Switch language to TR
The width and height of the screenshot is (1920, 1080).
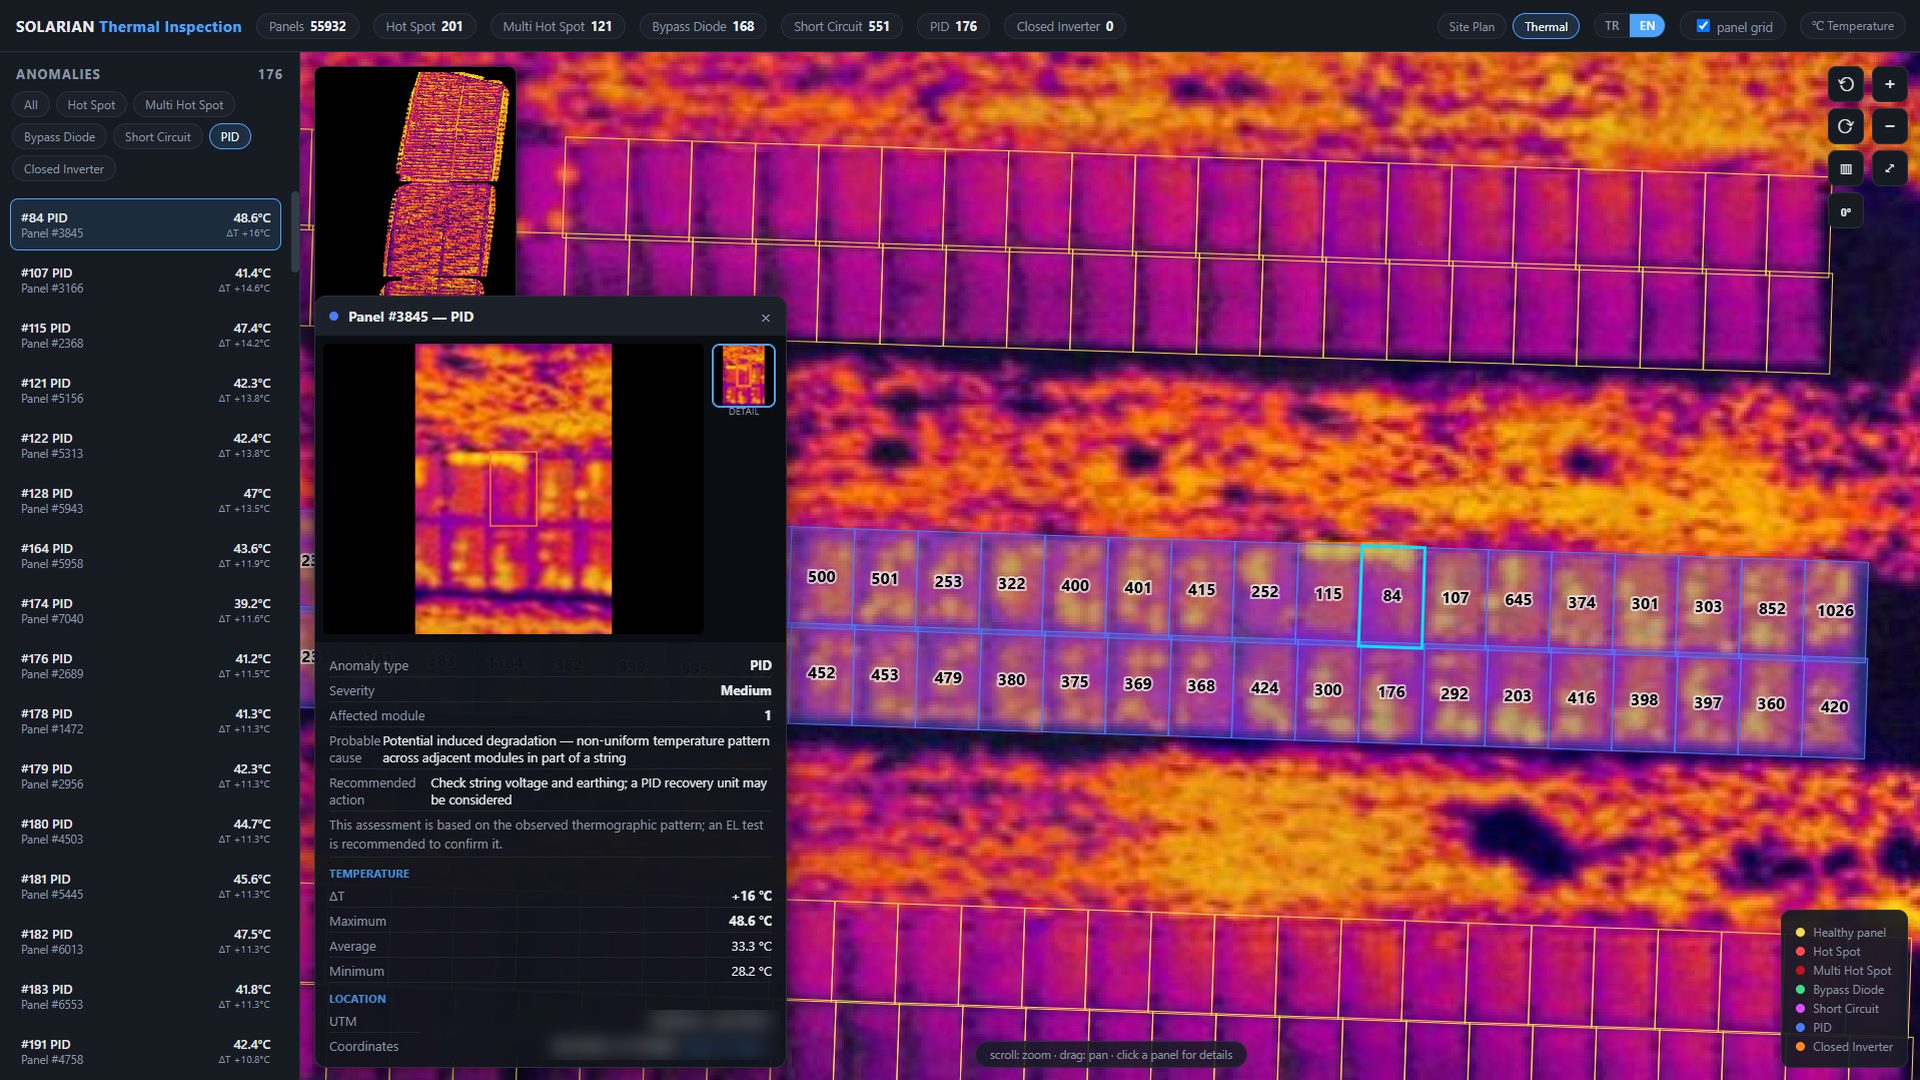pyautogui.click(x=1612, y=26)
